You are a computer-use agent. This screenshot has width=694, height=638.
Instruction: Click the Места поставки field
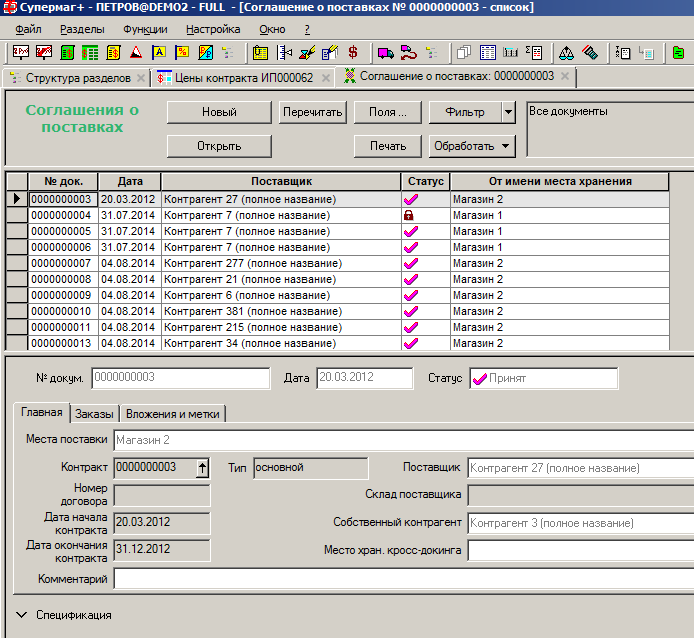pyautogui.click(x=404, y=440)
